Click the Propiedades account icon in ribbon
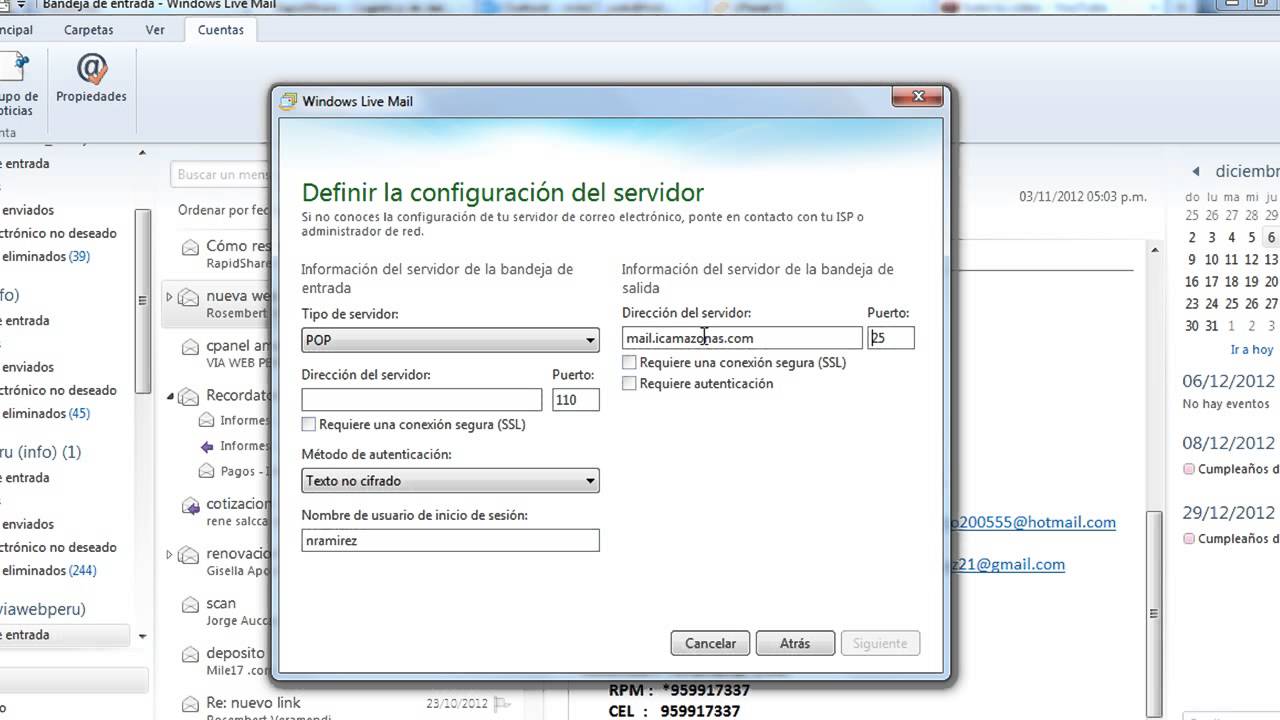 click(91, 69)
